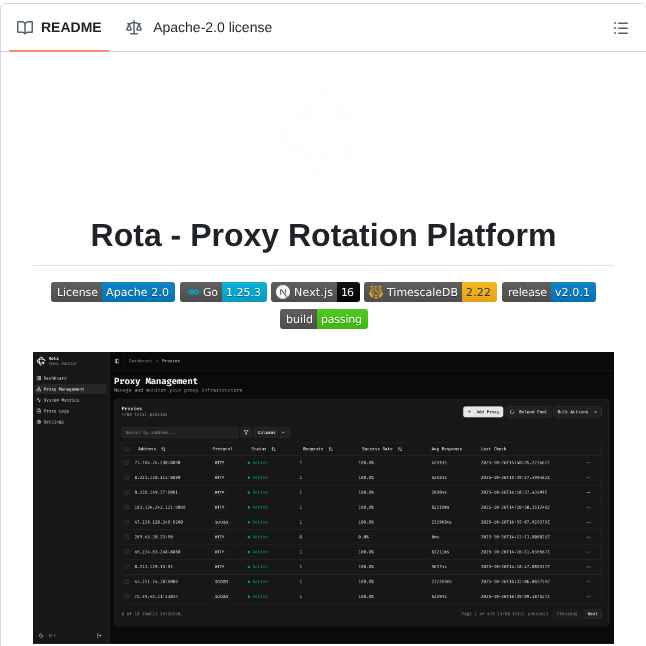Click the TimescaleDB 2.22 badge
Viewport: 646px width, 646px height.
coord(430,292)
